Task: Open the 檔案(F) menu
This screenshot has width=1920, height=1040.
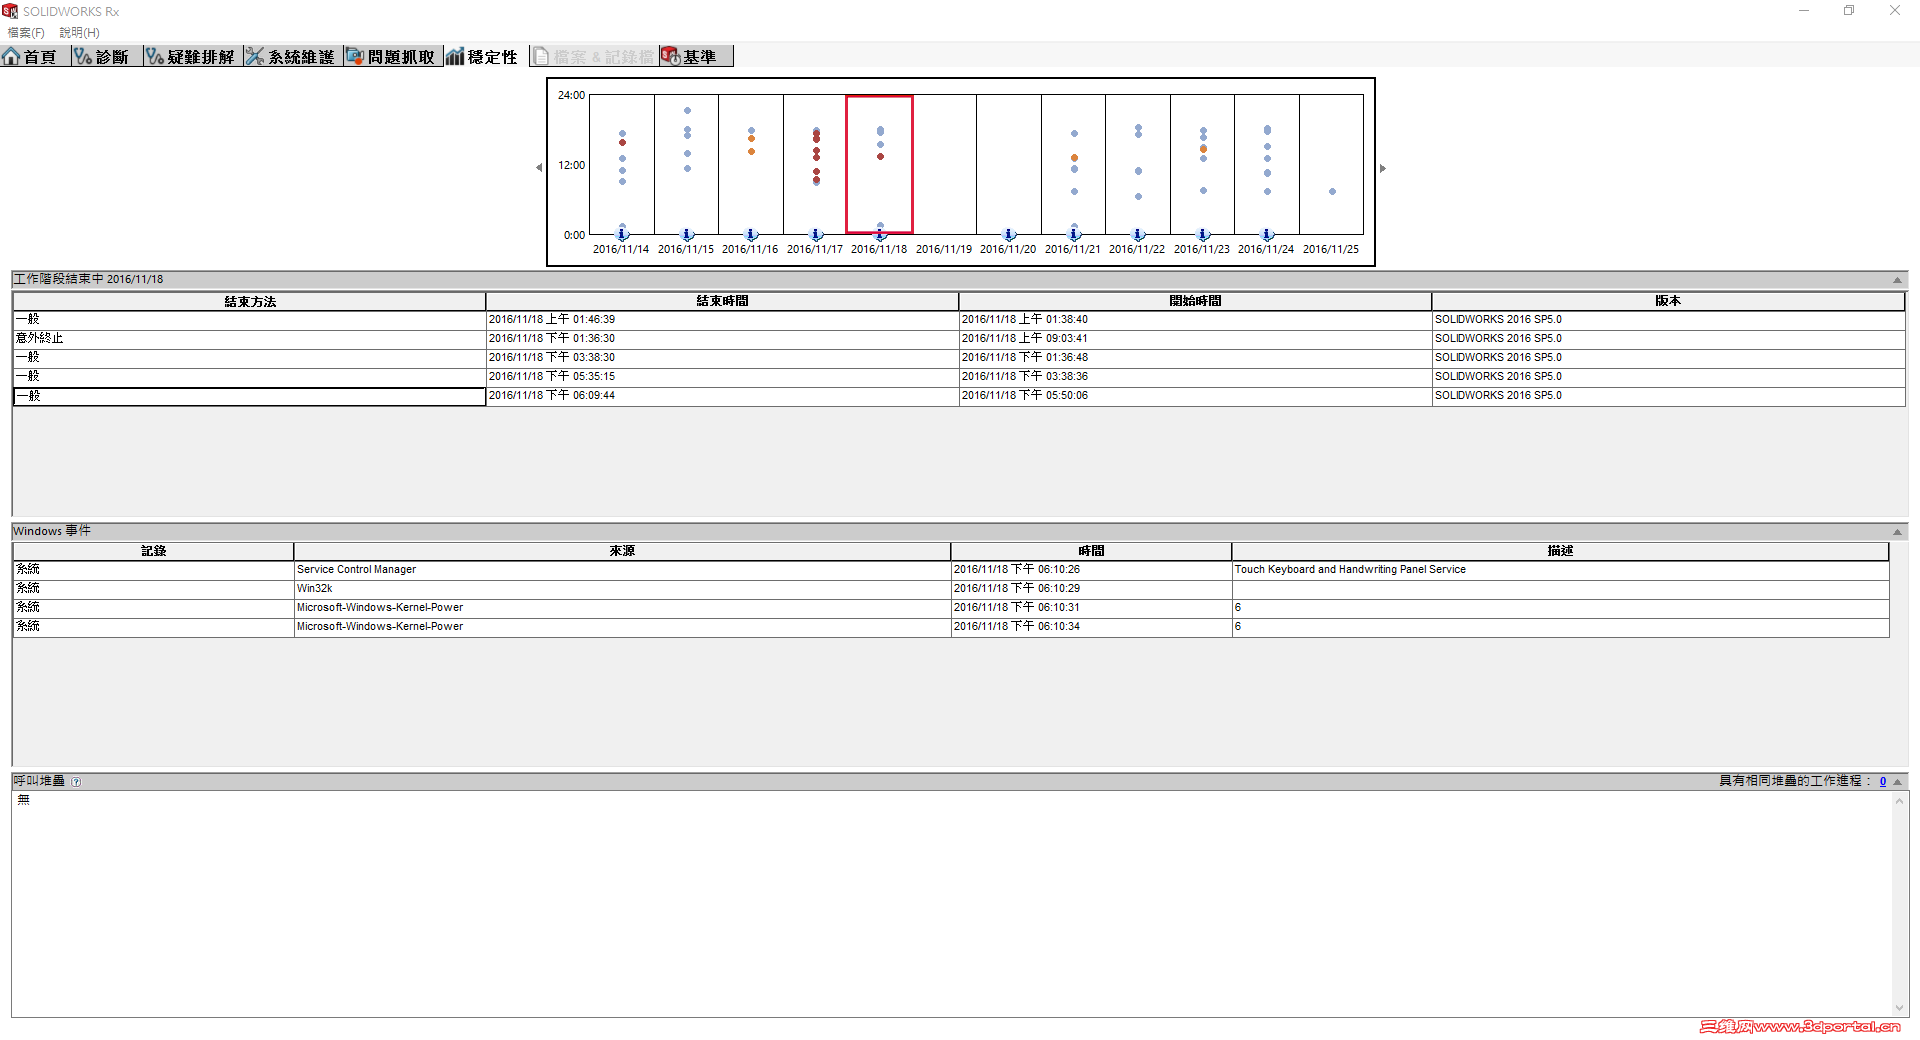Action: tap(26, 33)
